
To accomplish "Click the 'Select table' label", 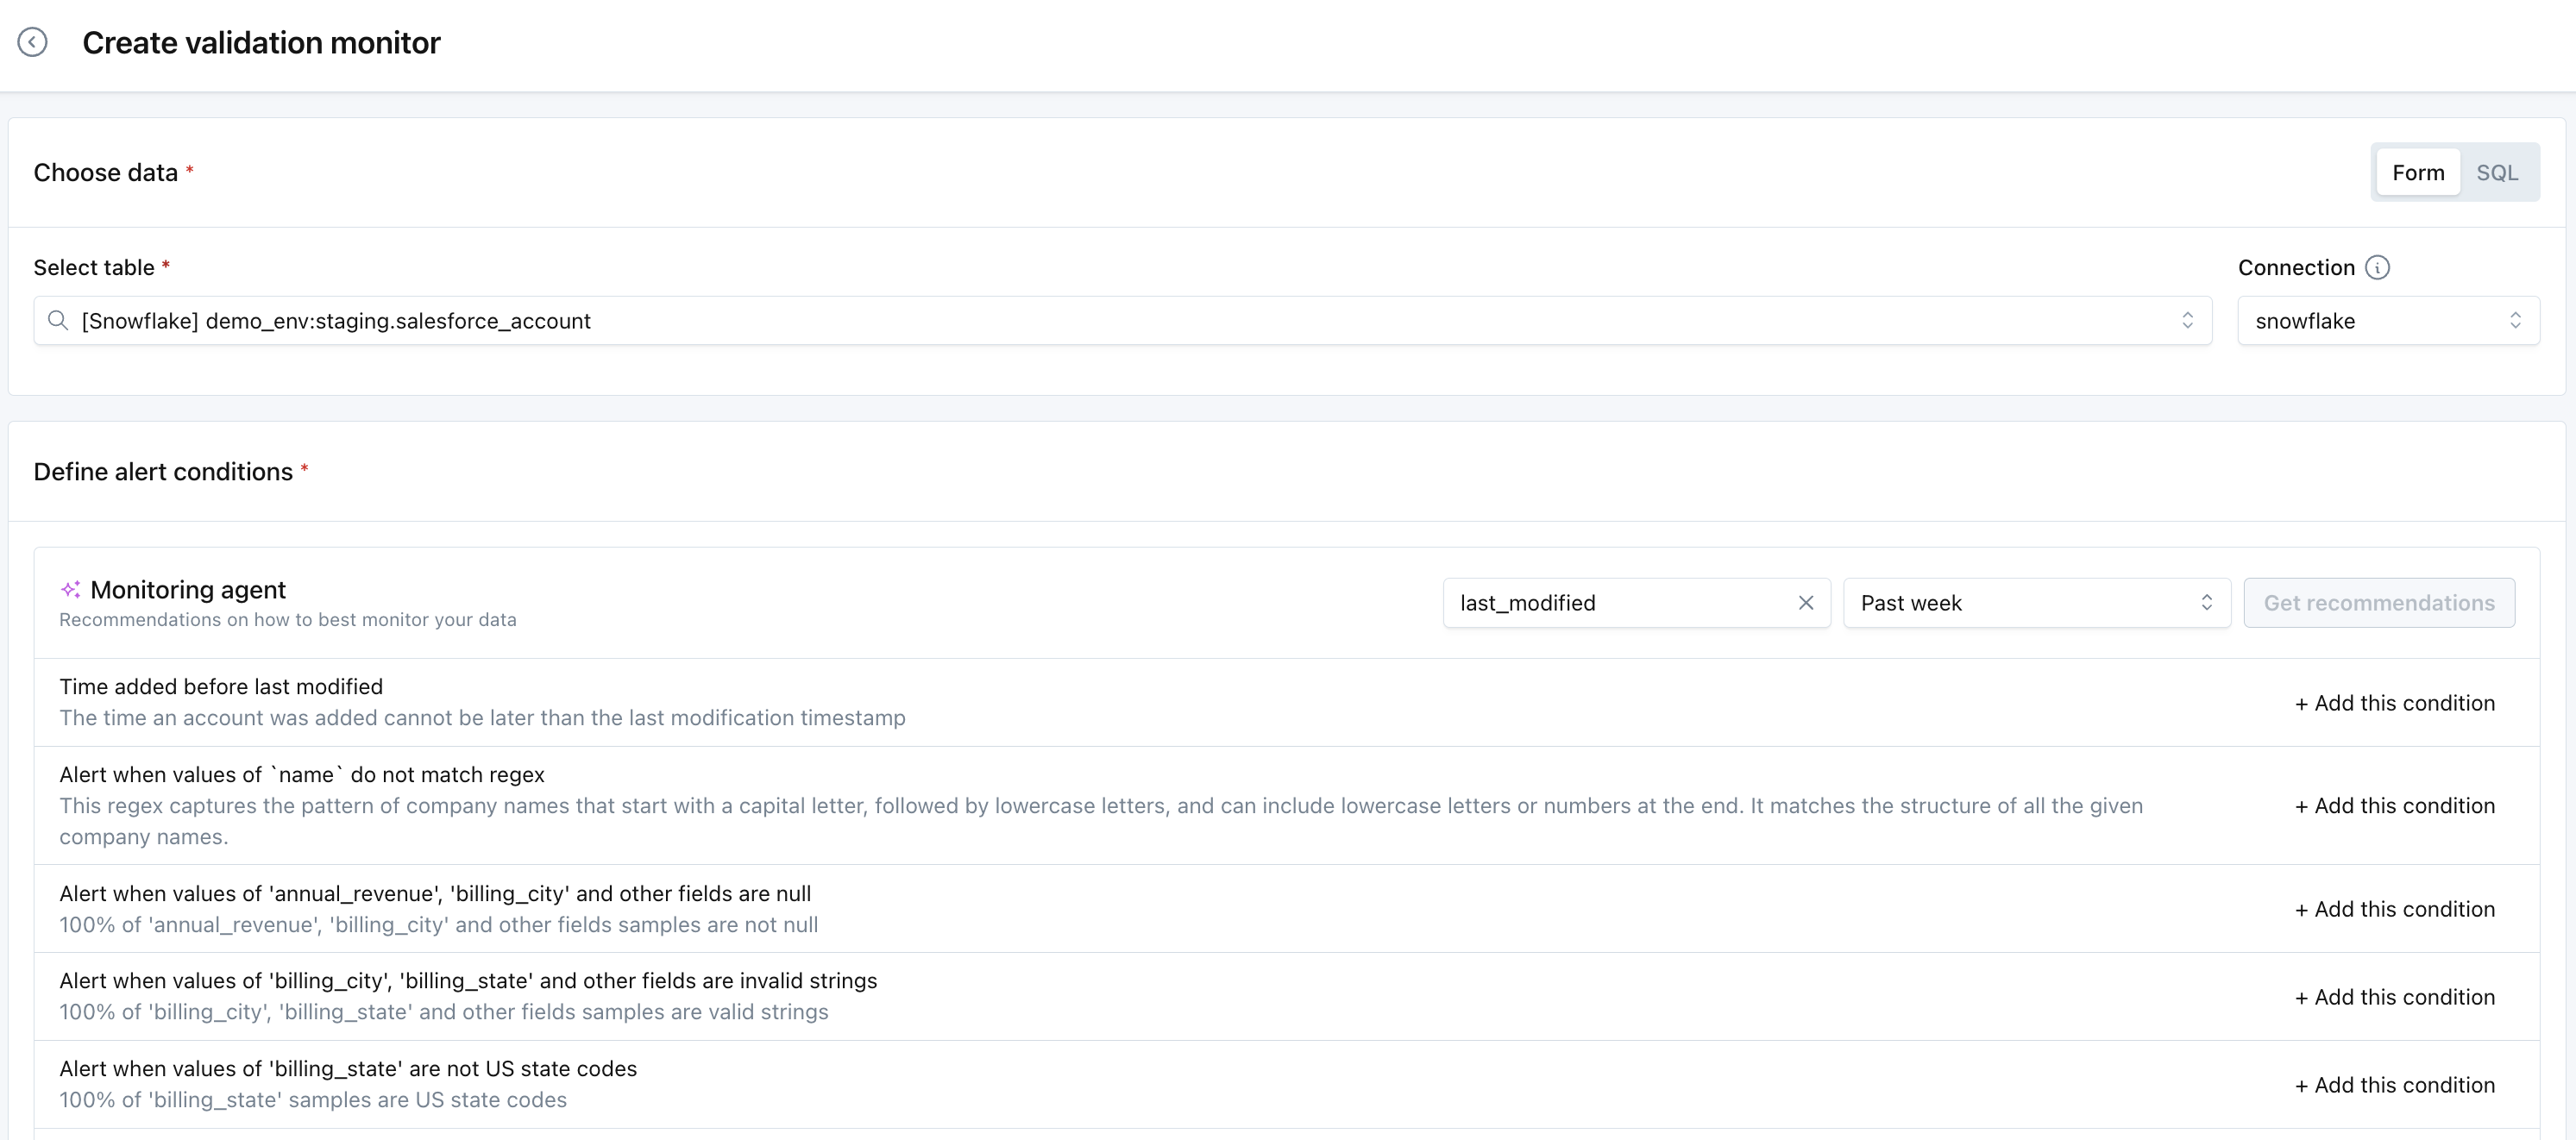I will click(x=94, y=267).
